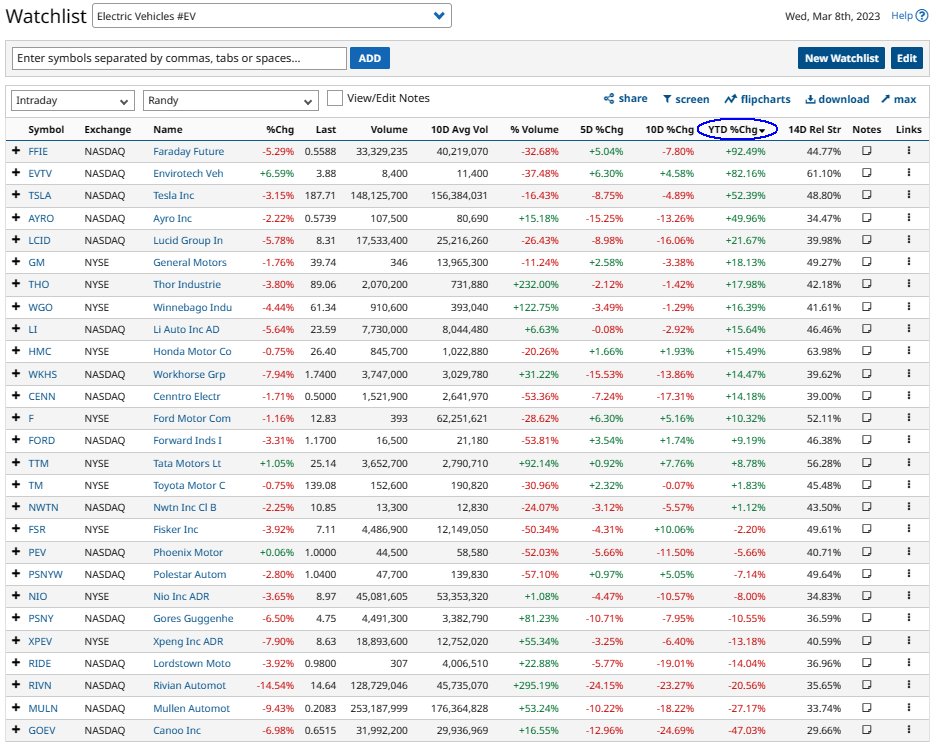The width and height of the screenshot is (940, 755).
Task: Open Randy view dropdown
Action: click(x=230, y=100)
